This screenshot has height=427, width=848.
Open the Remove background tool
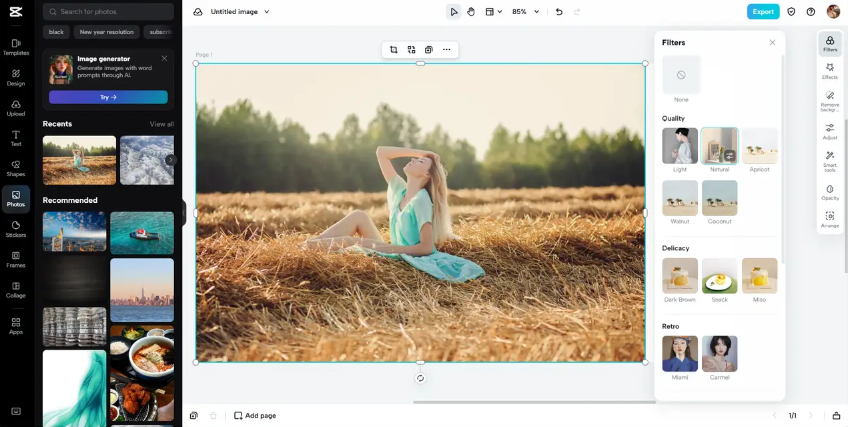[x=830, y=101]
